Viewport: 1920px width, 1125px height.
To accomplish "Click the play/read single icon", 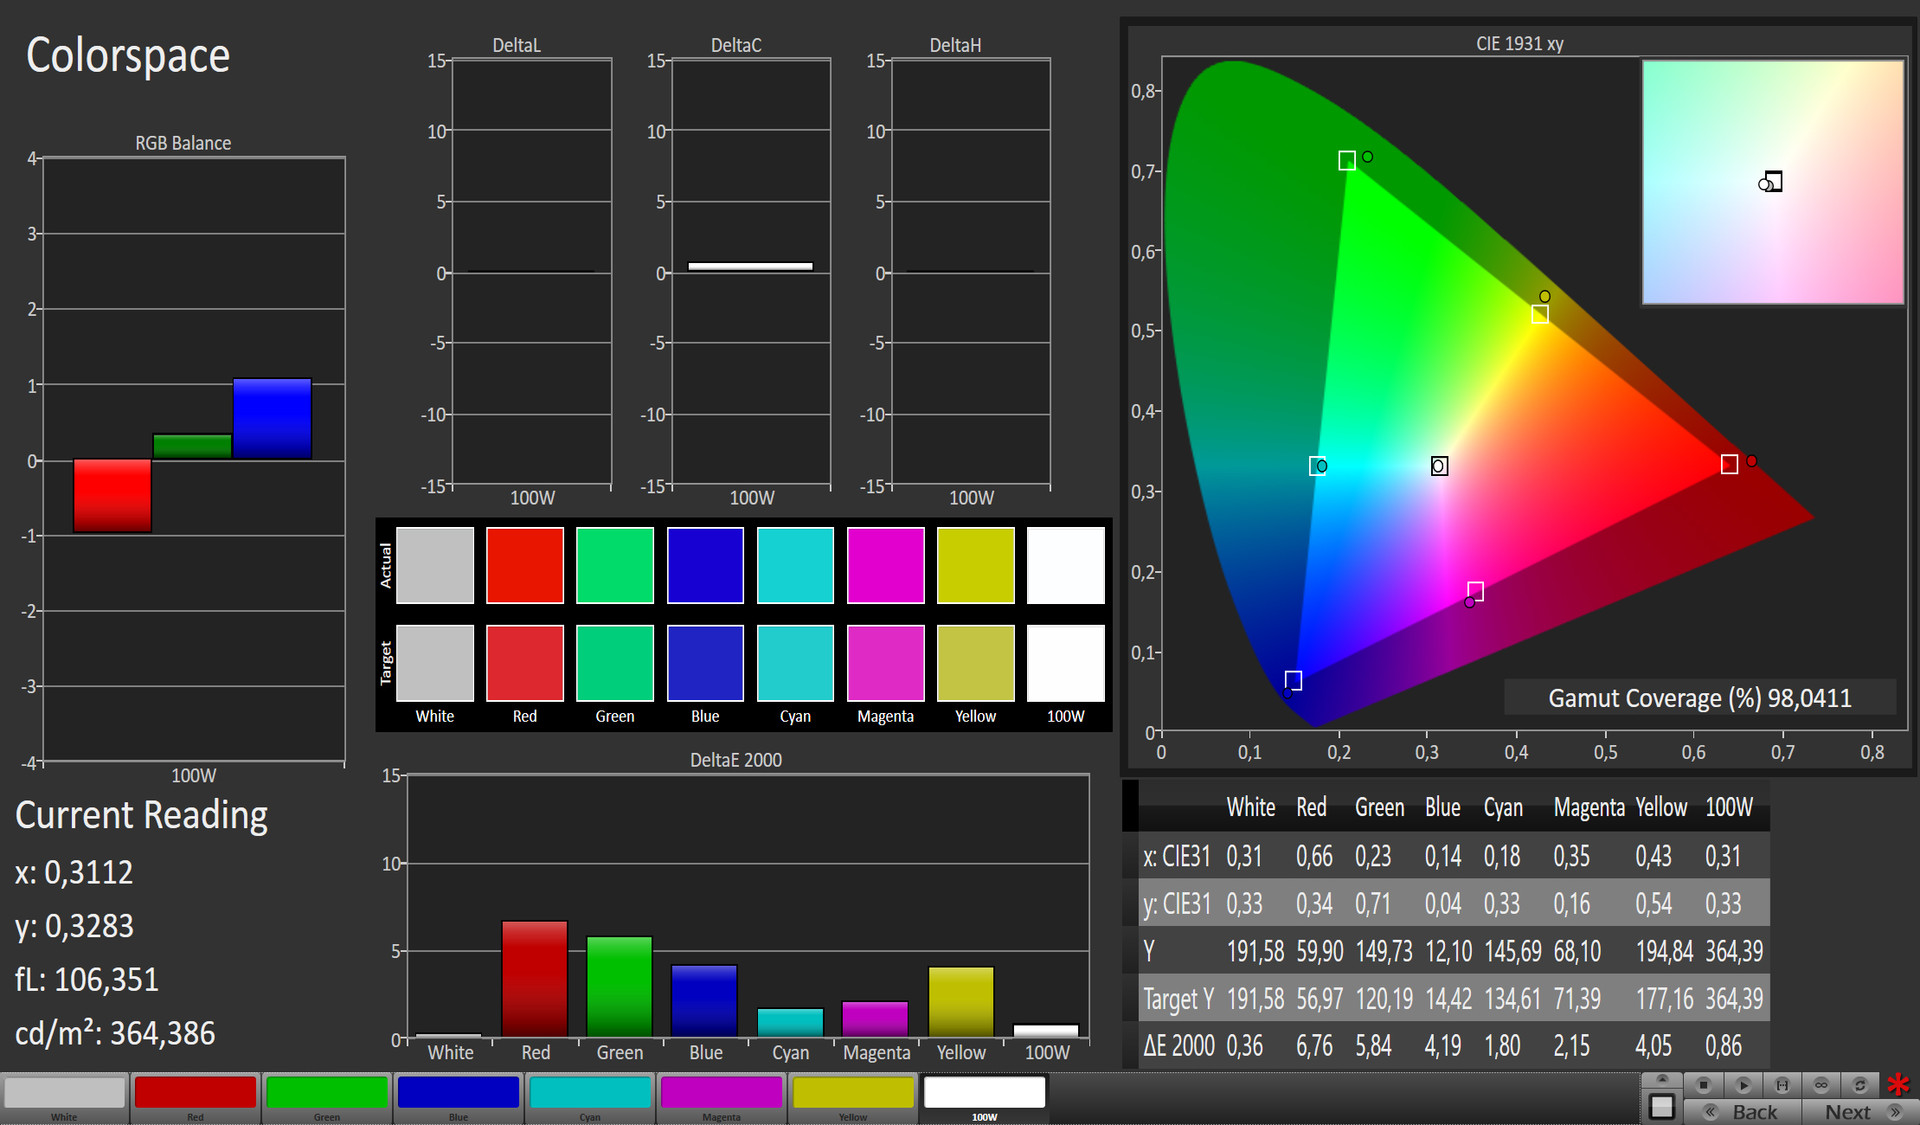I will (1743, 1085).
